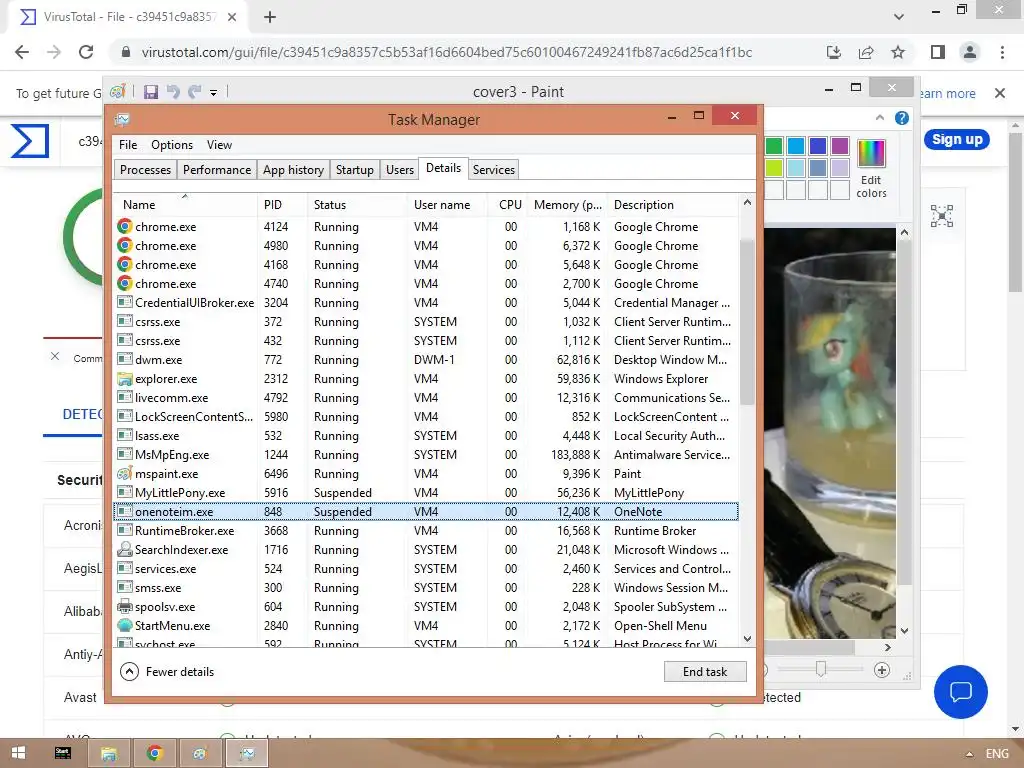The height and width of the screenshot is (768, 1024).
Task: Click the Paint undo arrow icon
Action: click(173, 92)
